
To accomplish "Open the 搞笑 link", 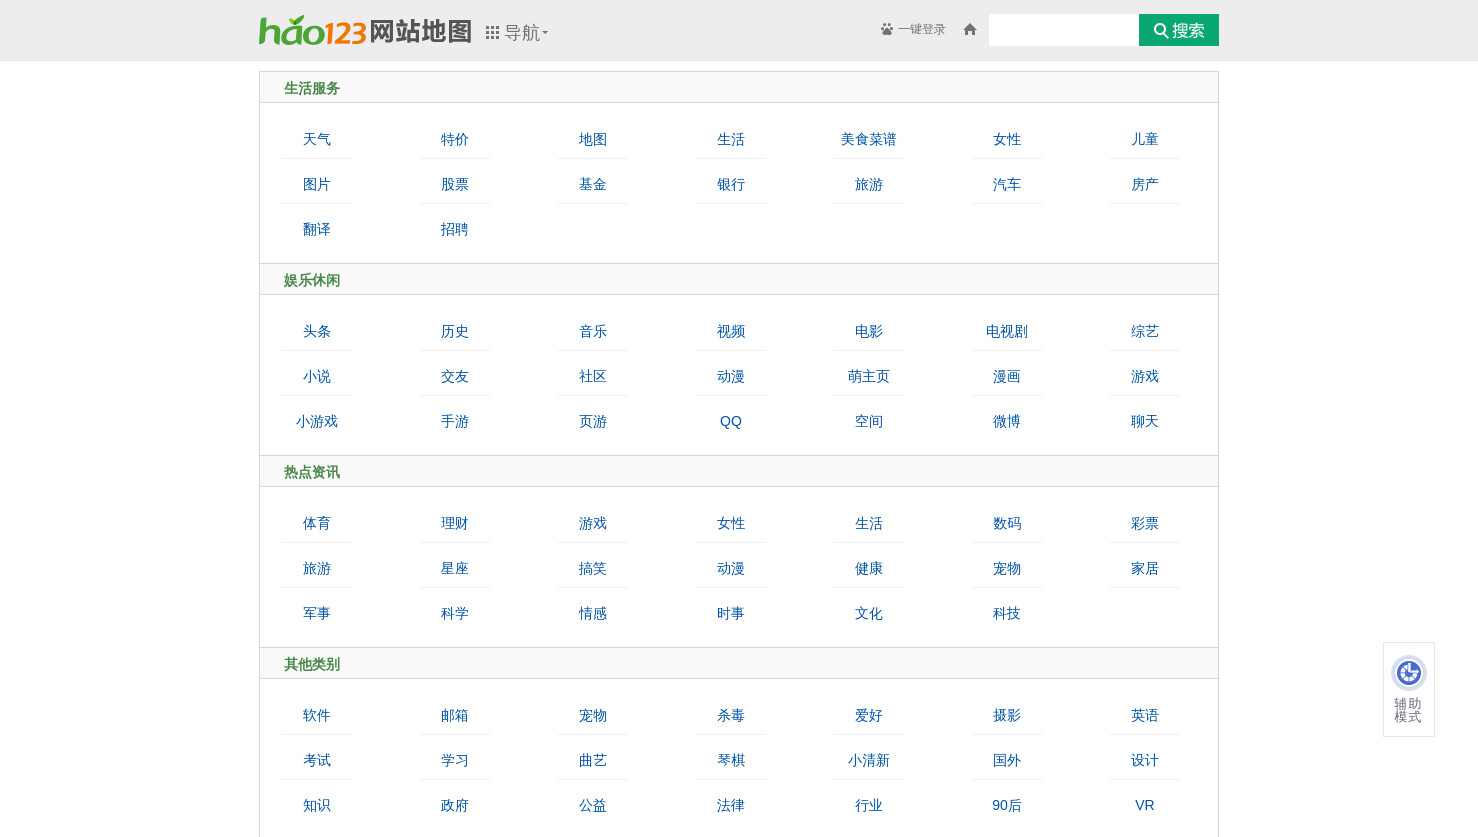I will click(x=593, y=568).
